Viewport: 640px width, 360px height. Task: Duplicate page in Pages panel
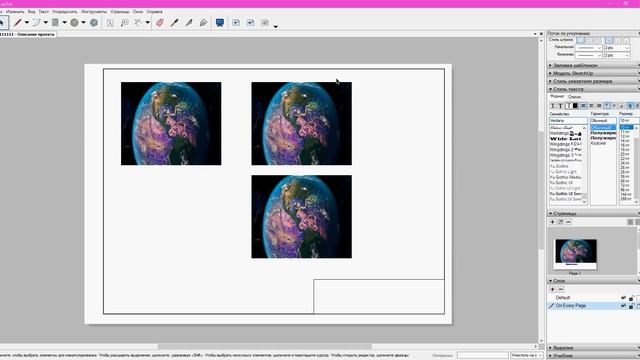point(560,222)
